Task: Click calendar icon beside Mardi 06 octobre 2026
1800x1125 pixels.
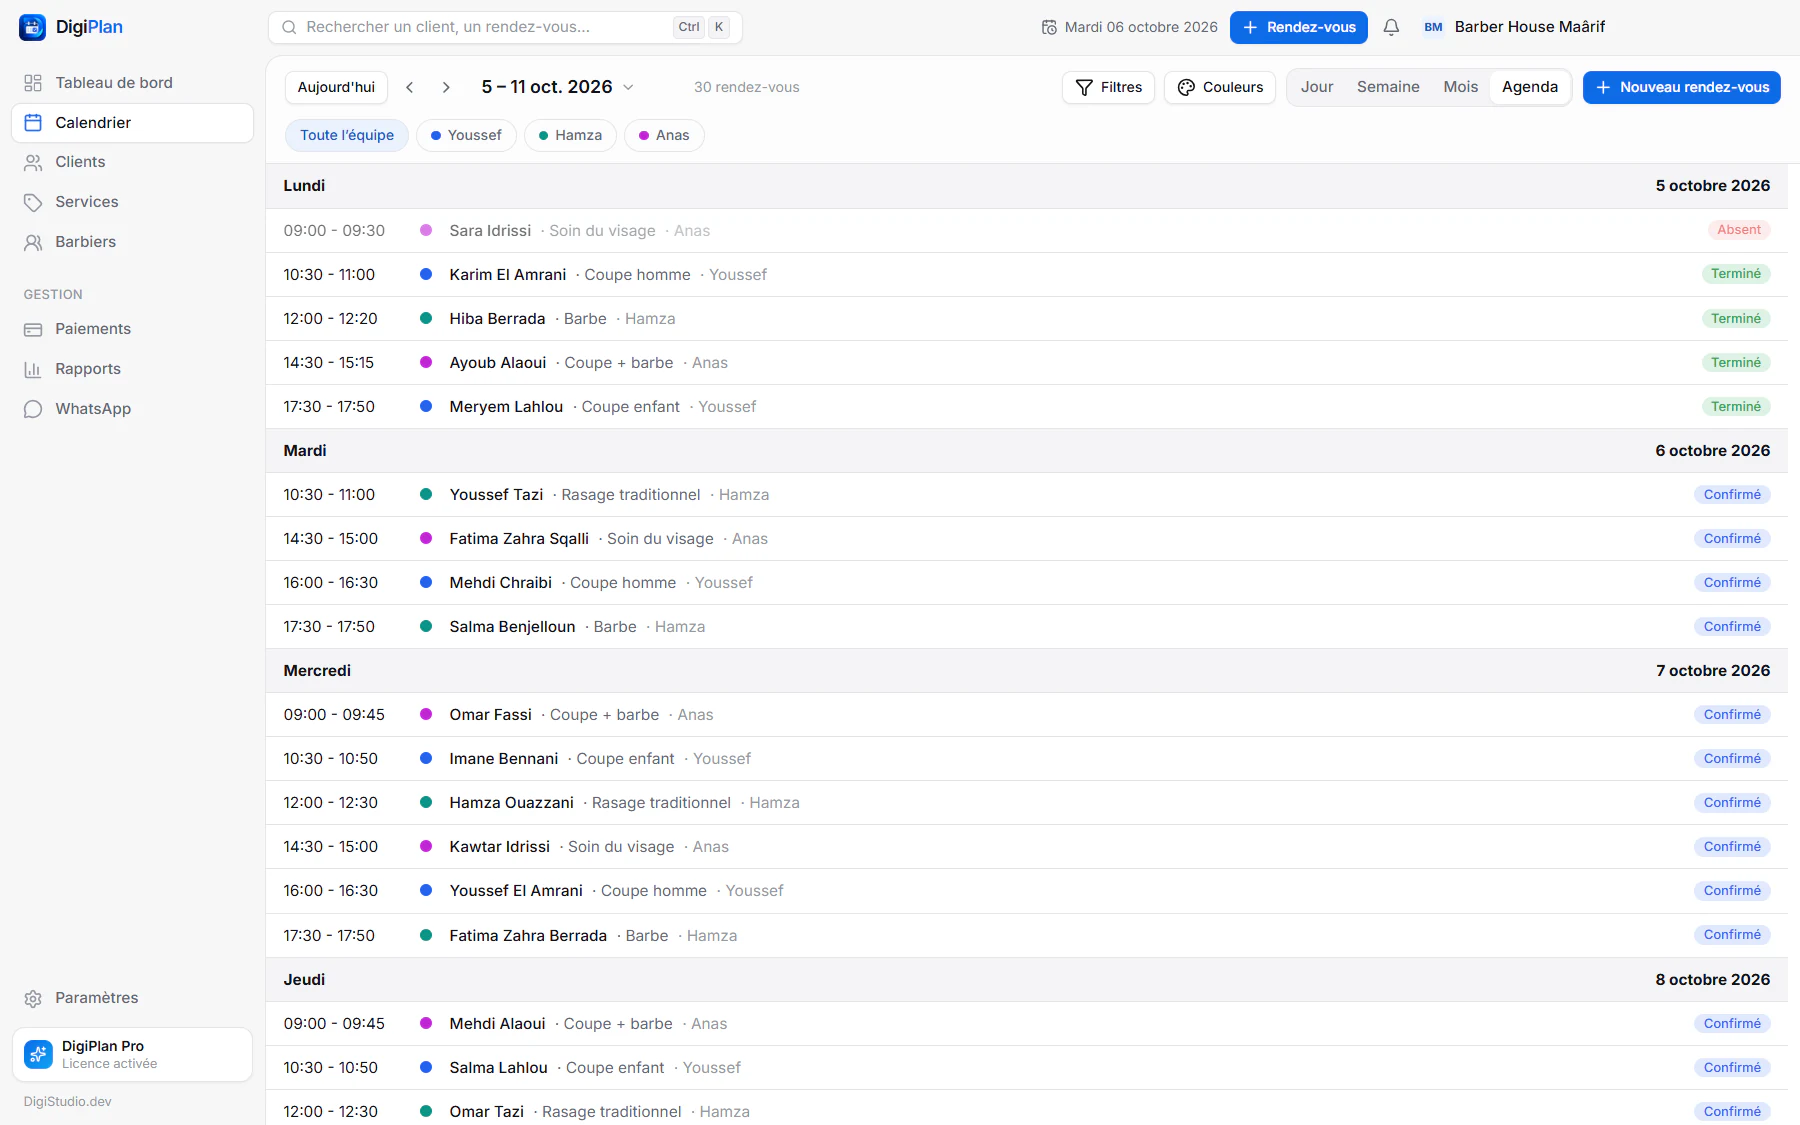Action: point(1049,27)
